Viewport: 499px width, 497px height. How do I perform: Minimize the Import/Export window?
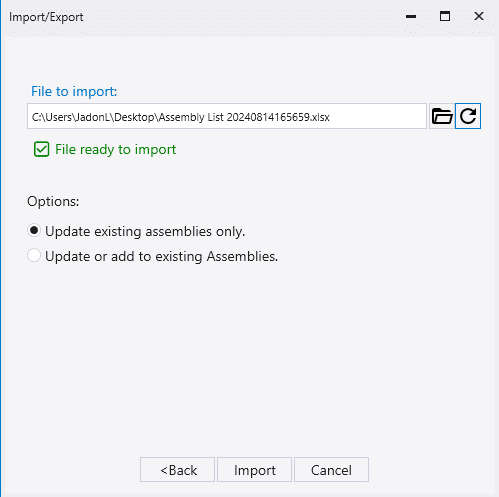[411, 16]
